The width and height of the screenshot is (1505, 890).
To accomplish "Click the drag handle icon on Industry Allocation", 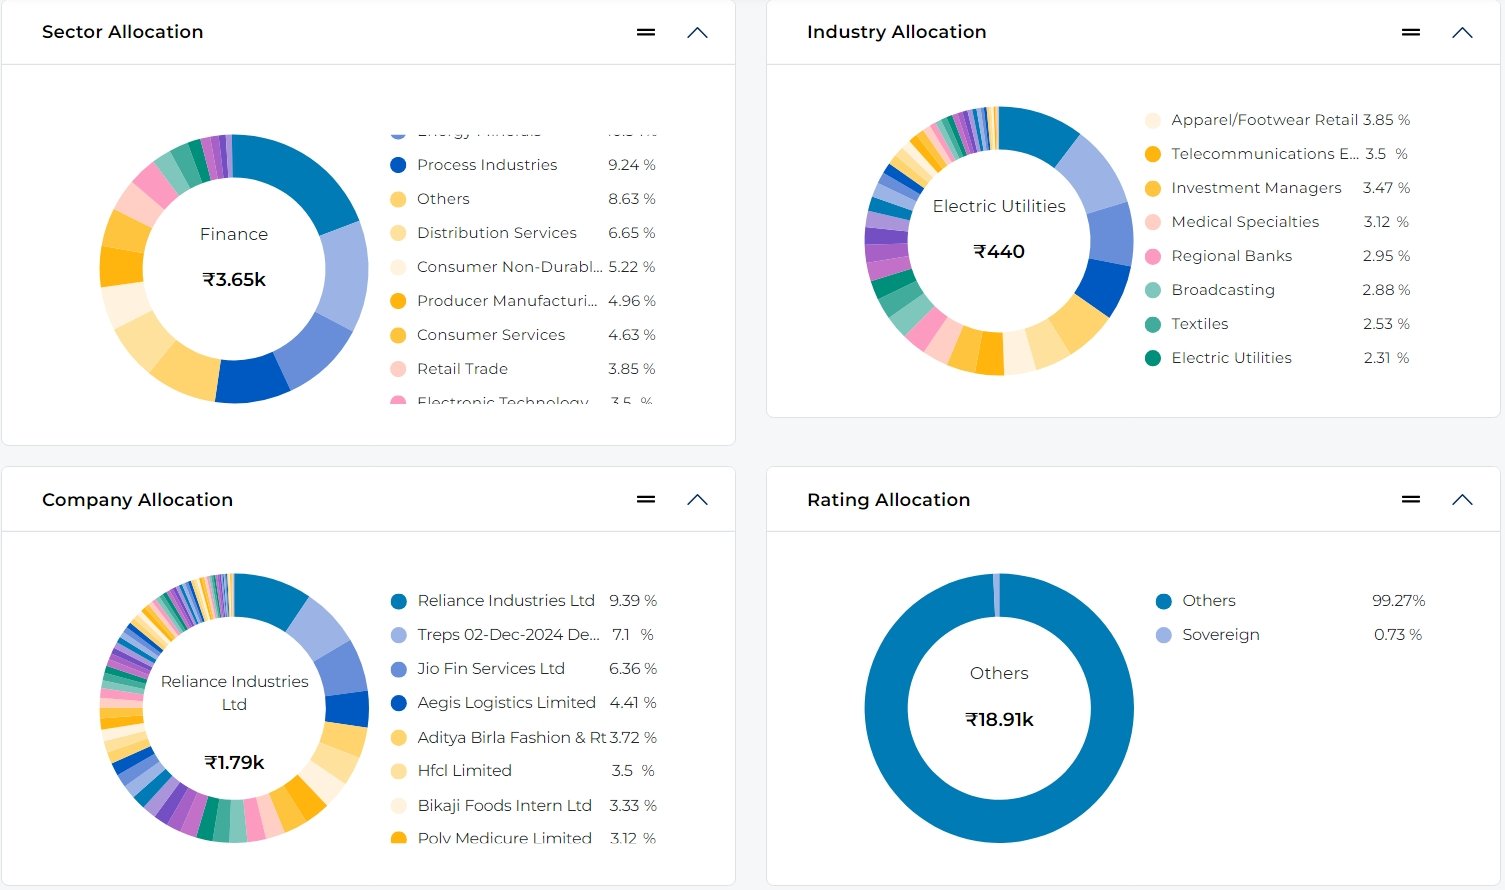I will pos(1411,32).
